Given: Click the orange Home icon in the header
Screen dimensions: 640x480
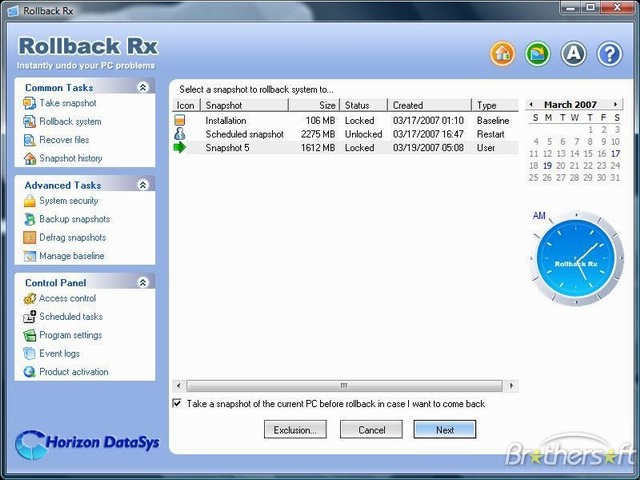Looking at the screenshot, I should (x=502, y=53).
